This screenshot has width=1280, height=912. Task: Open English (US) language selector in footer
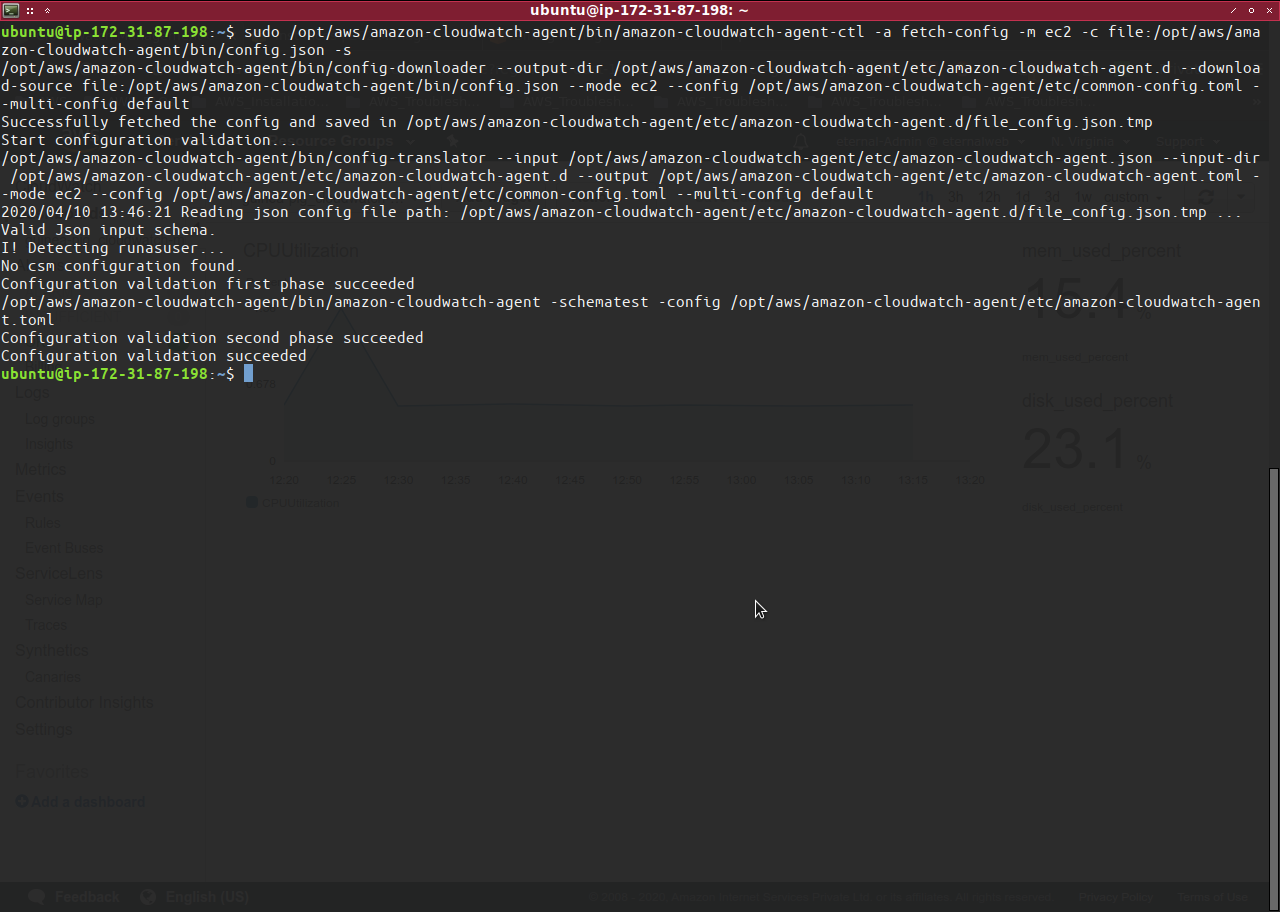pos(207,897)
